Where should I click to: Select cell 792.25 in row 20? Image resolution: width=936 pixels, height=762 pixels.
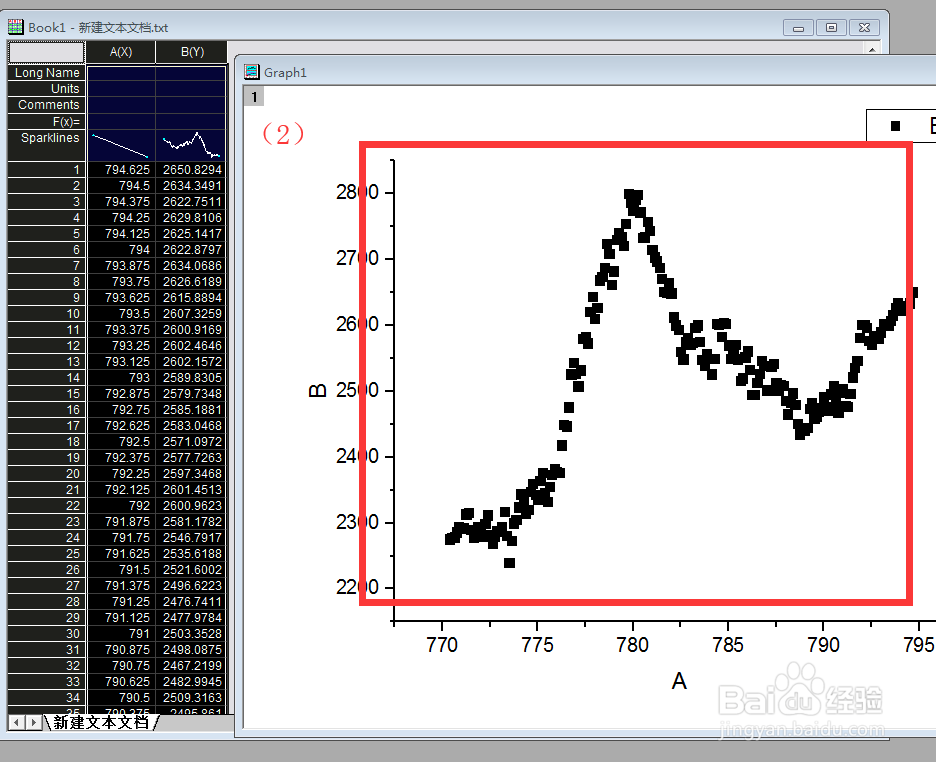[x=121, y=474]
